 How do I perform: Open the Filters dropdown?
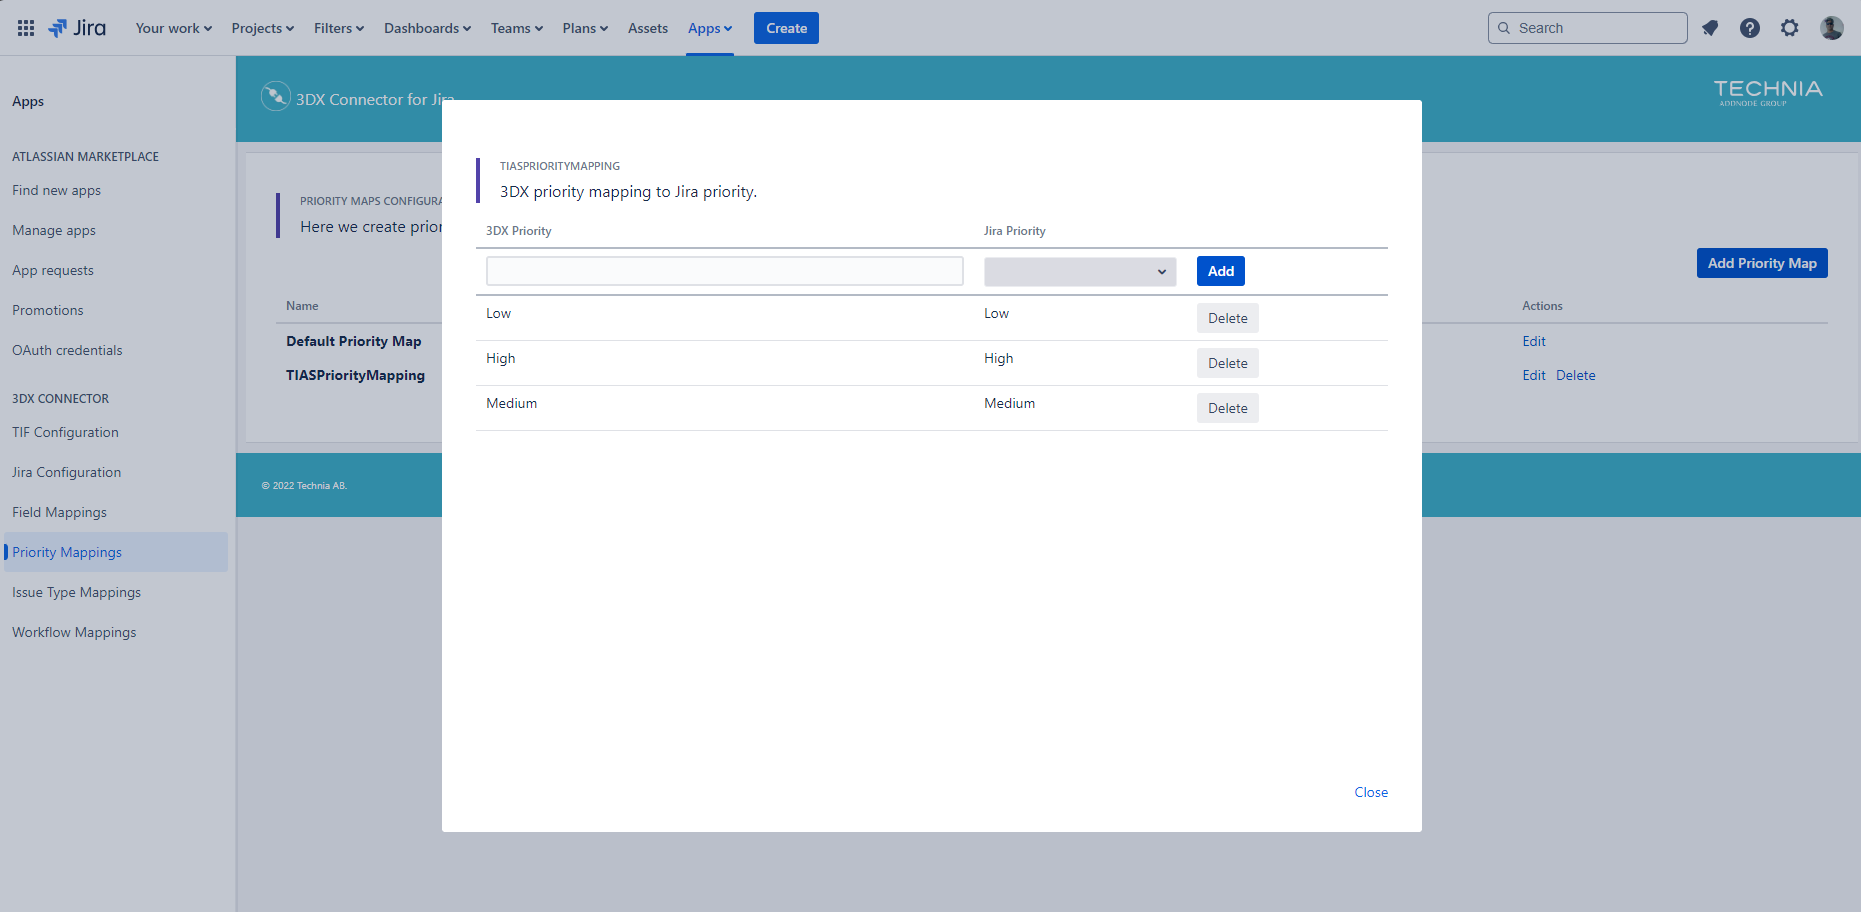click(338, 28)
